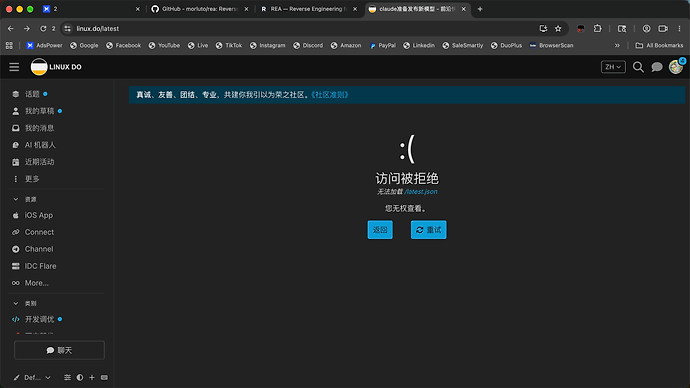Show more bookmarks with double chevron

(617, 45)
